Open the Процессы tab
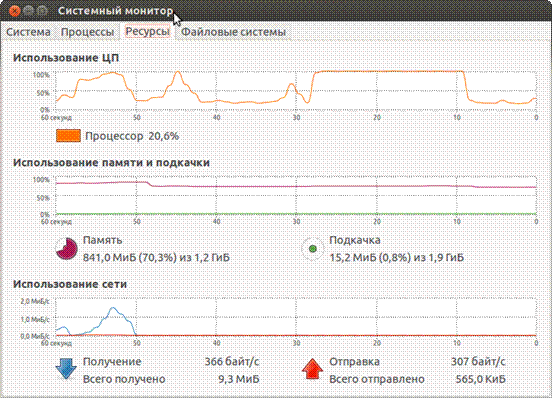This screenshot has height=398, width=552. click(87, 32)
